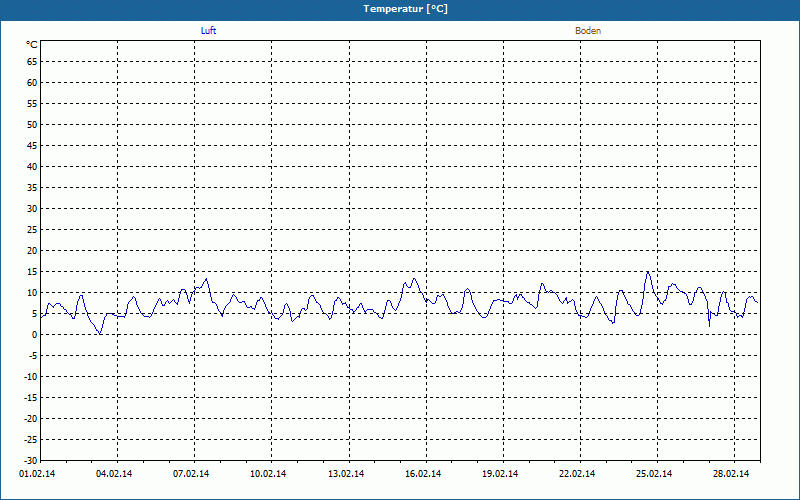Click the 28.02.14 date label
Viewport: 800px width, 500px height.
[x=731, y=473]
